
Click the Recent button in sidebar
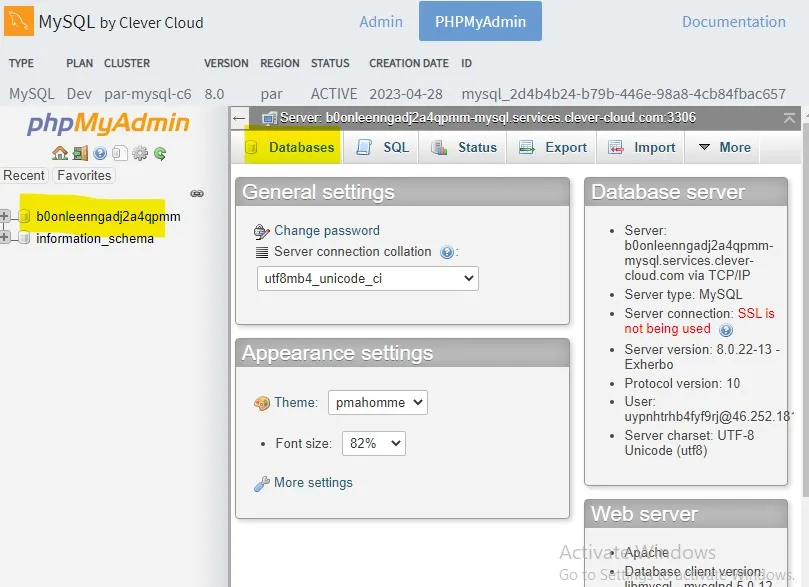coord(24,175)
